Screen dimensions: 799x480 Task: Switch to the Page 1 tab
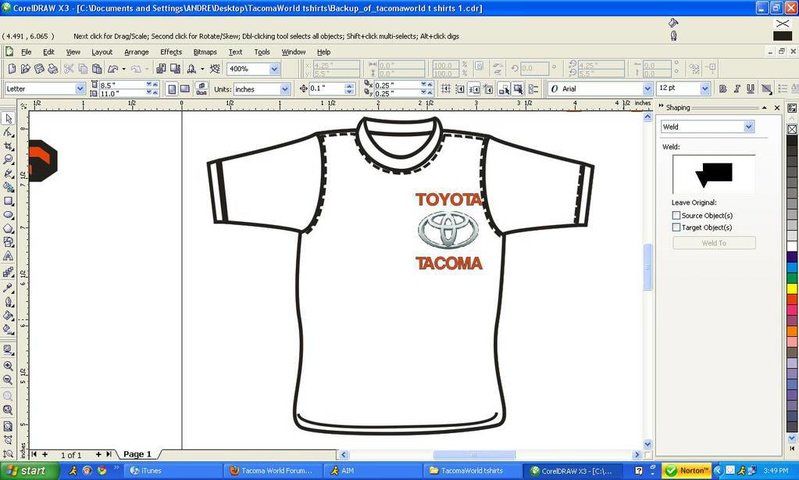click(x=137, y=454)
